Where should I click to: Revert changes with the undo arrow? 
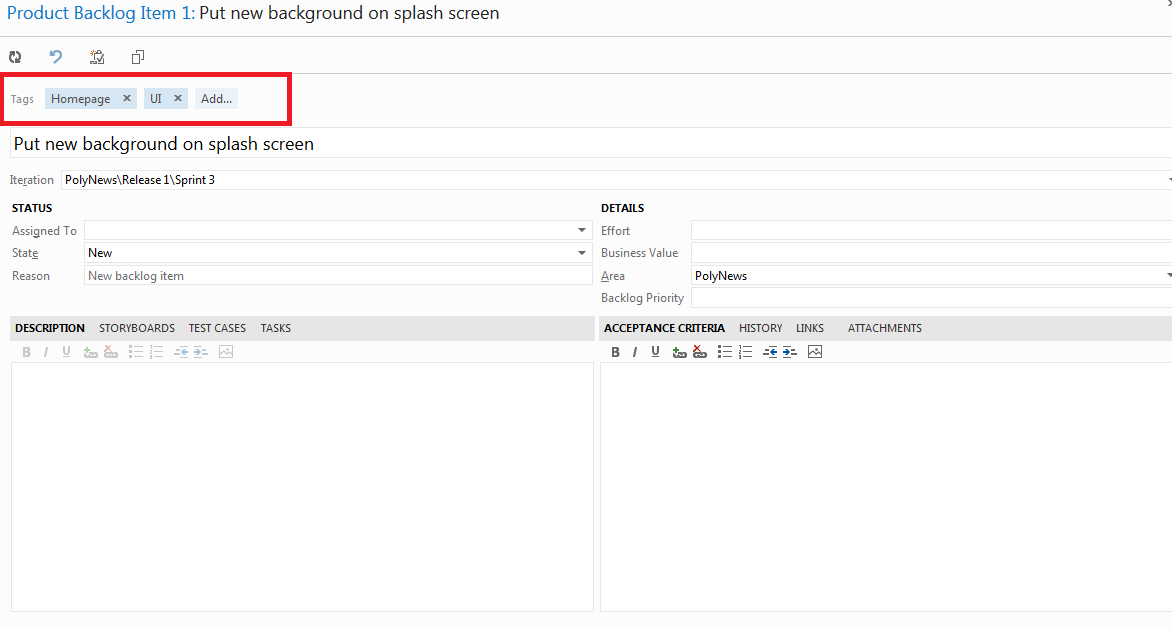(x=56, y=57)
